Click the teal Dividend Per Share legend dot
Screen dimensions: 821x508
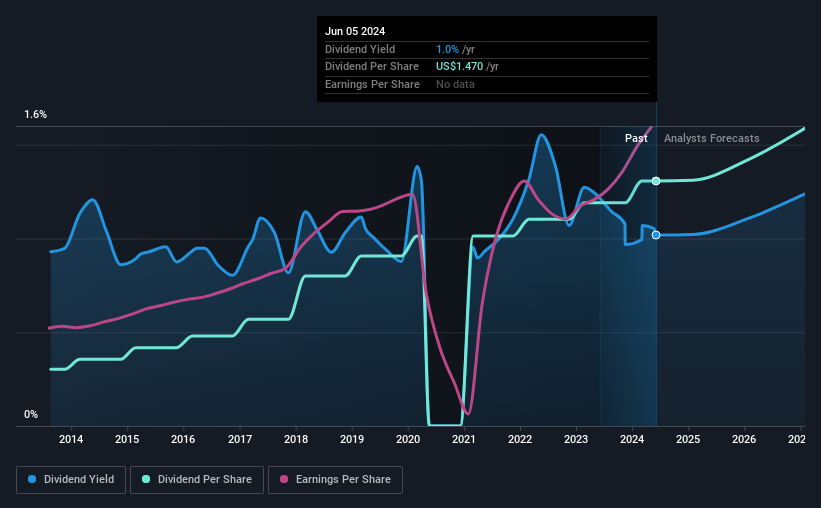click(146, 479)
